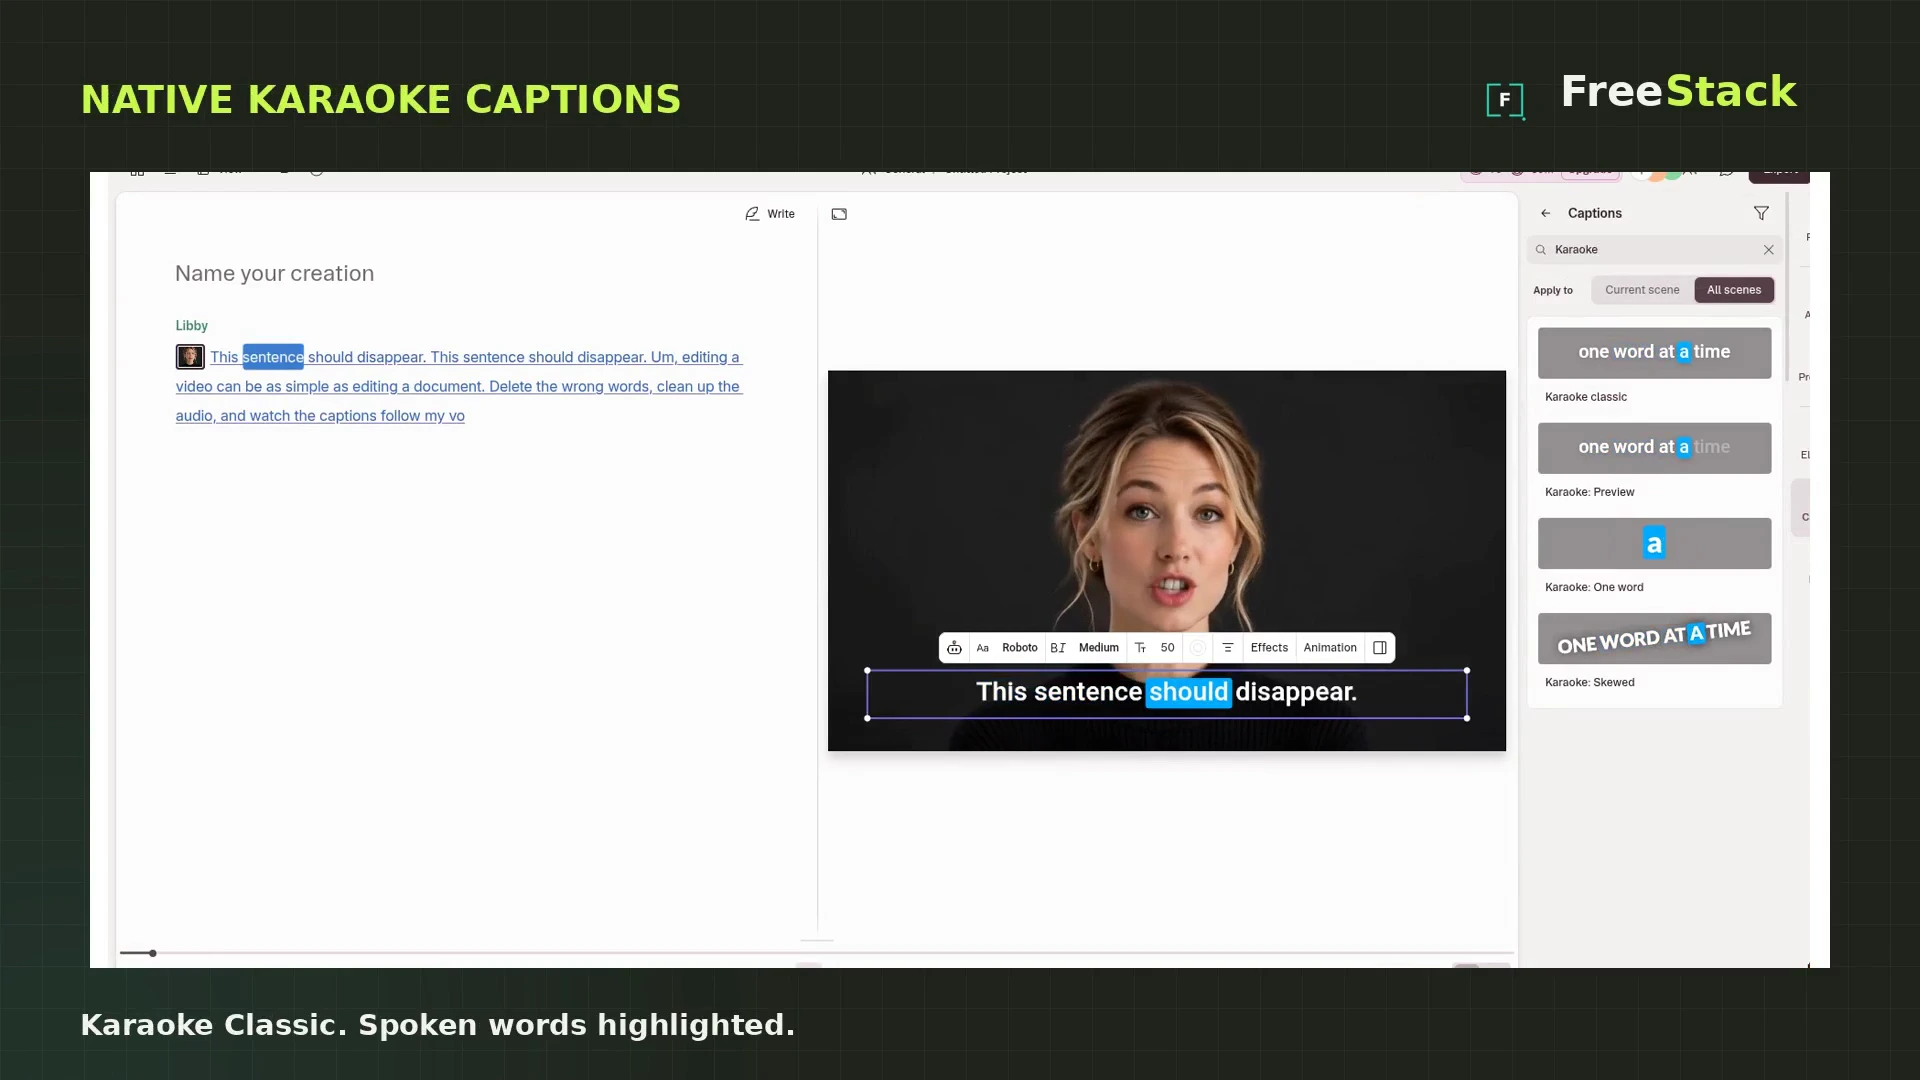Open the Effects menu
The width and height of the screenshot is (1920, 1080).
[x=1269, y=648]
